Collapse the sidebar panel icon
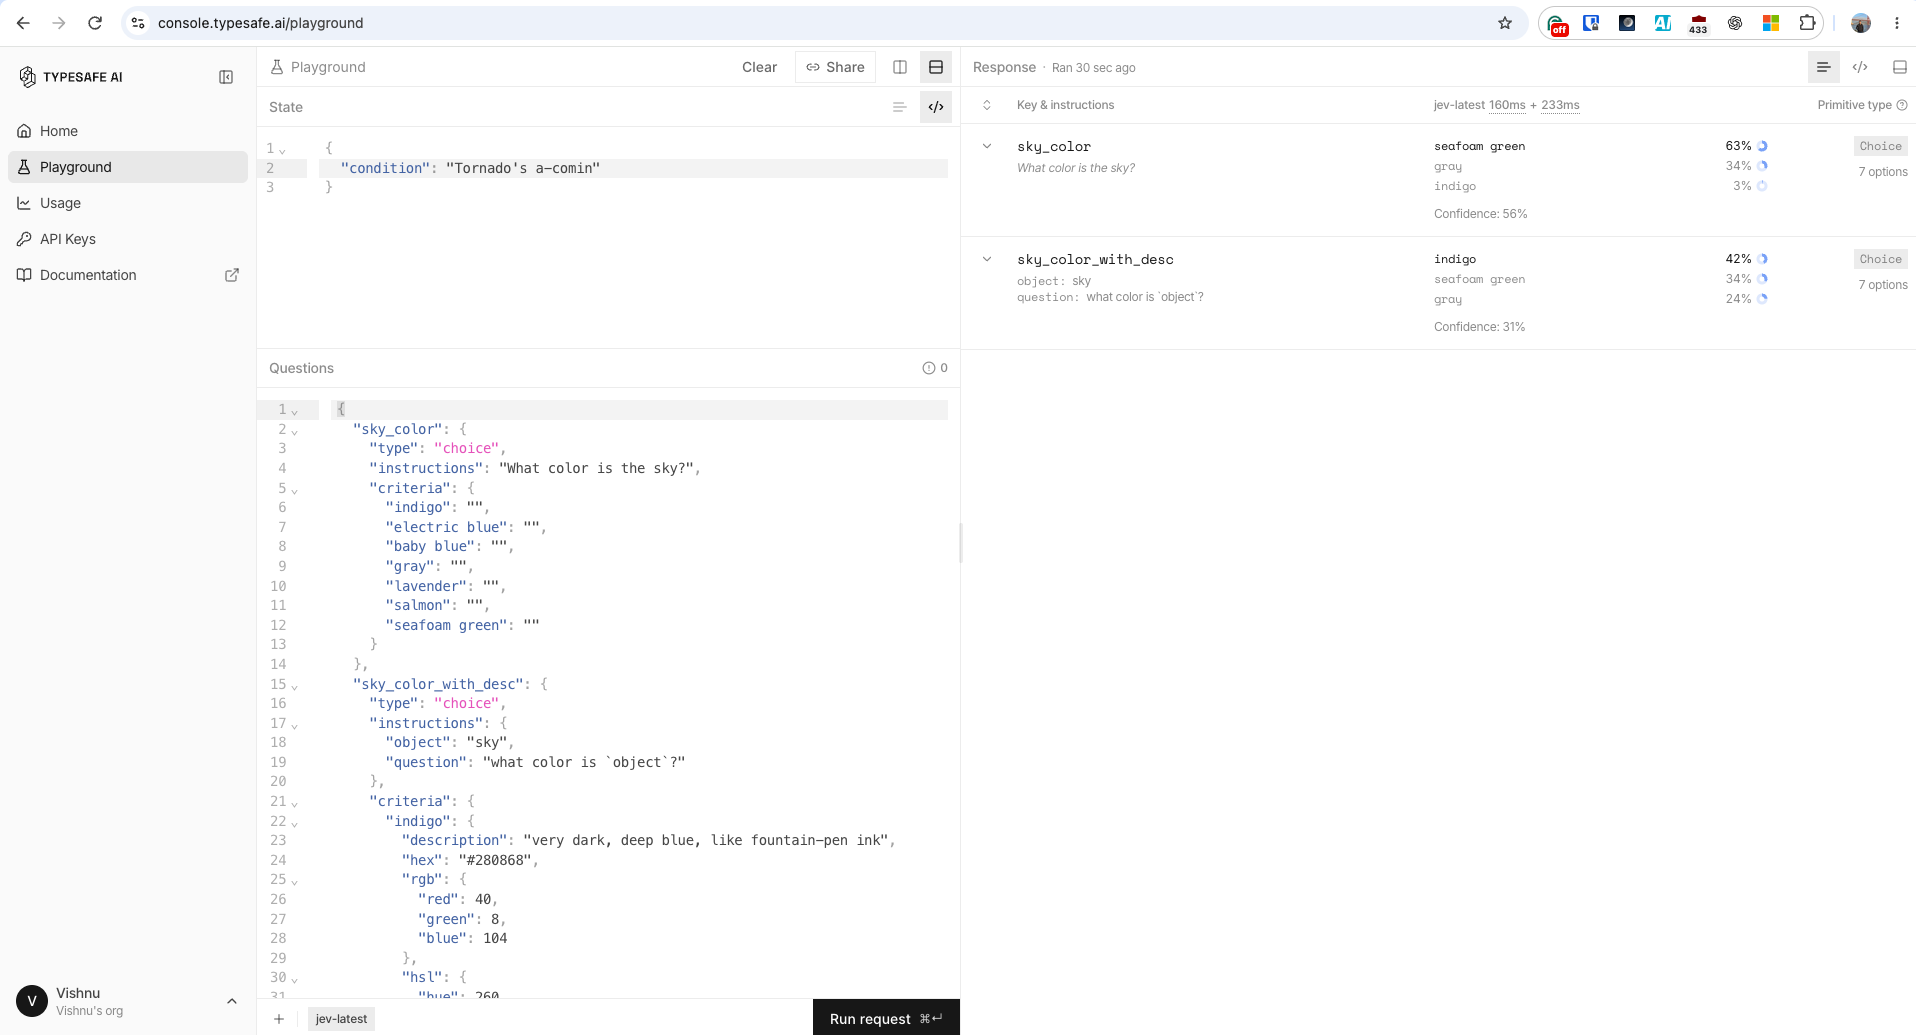1916x1035 pixels. 226,77
